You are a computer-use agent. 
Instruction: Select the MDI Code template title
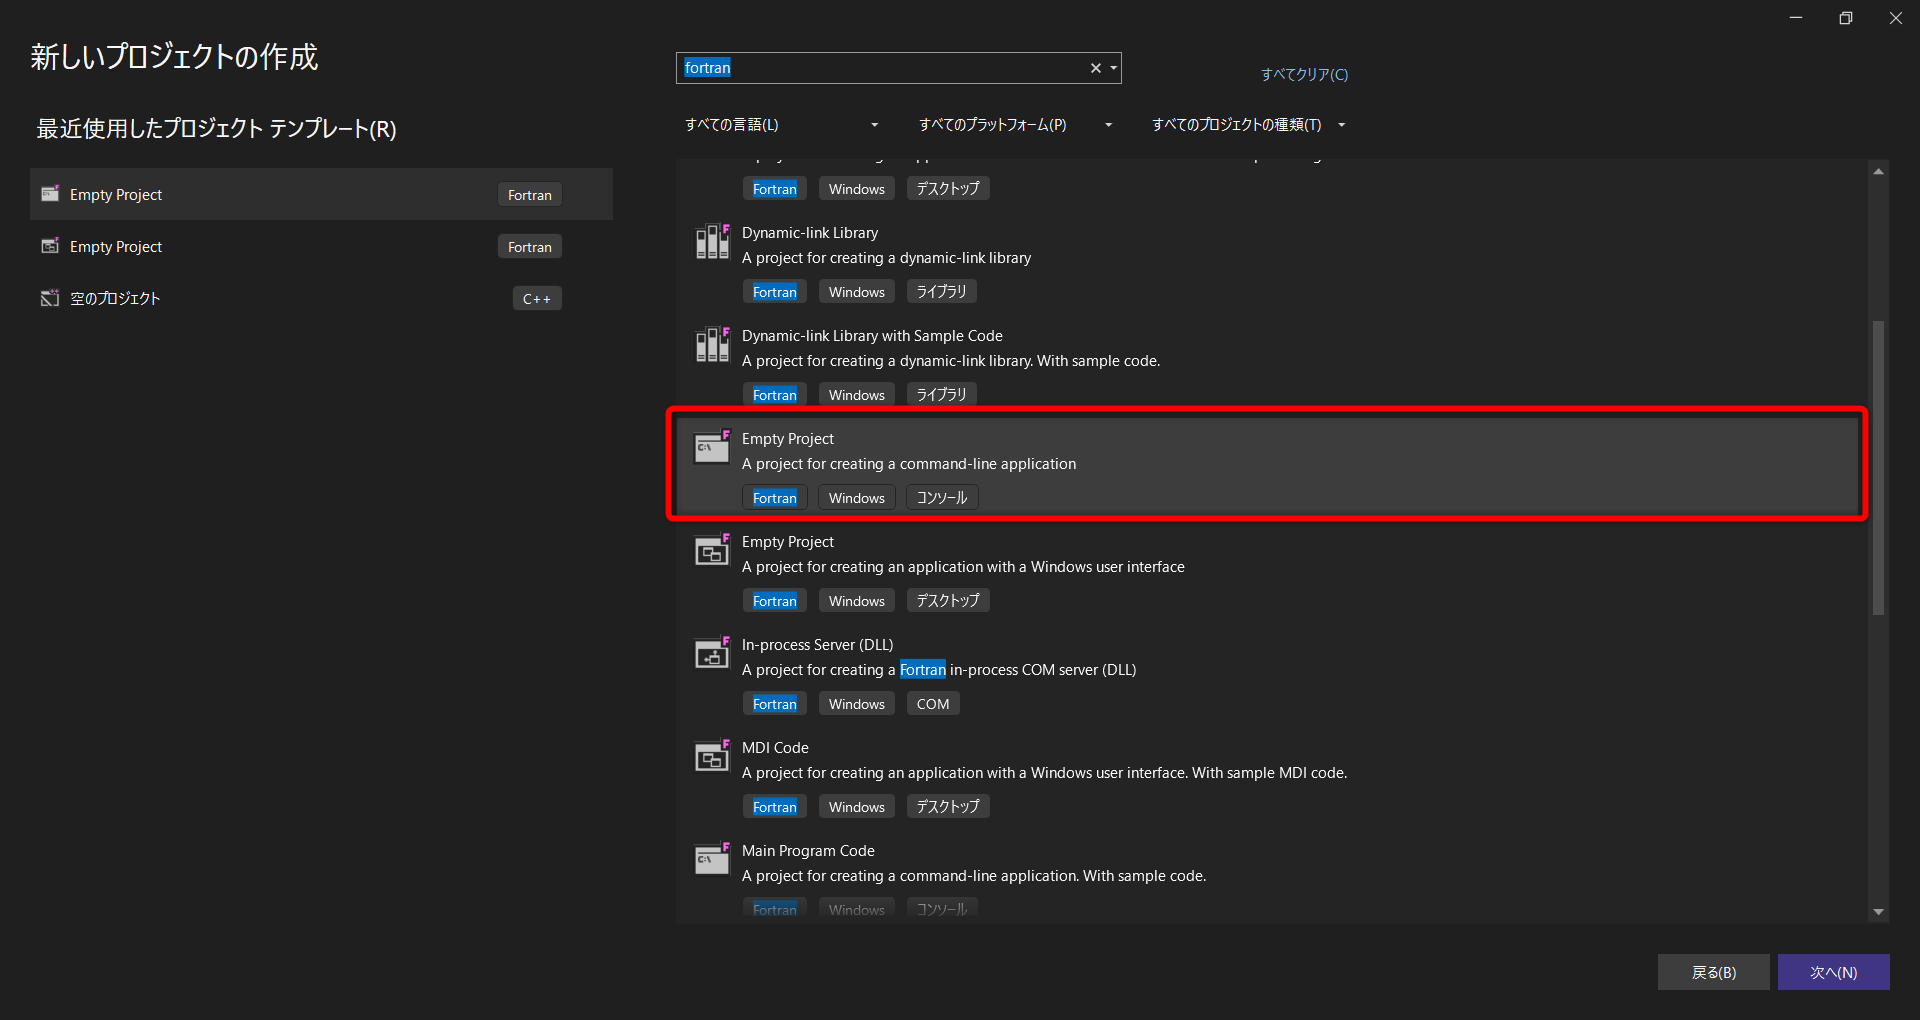click(775, 747)
